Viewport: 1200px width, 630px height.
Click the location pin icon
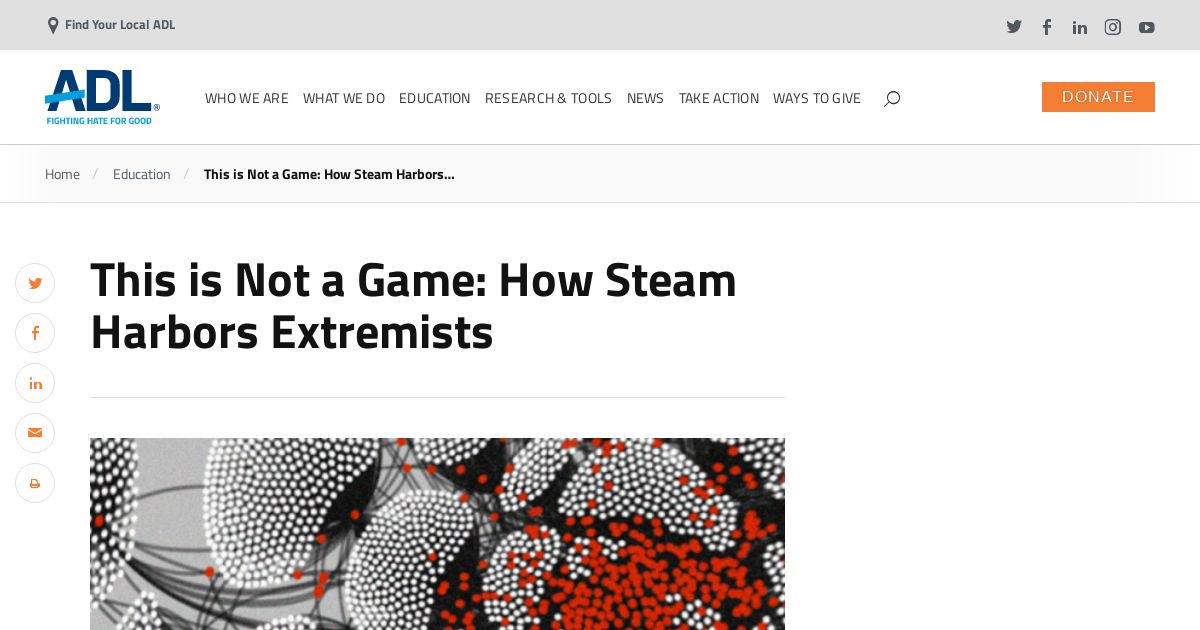pyautogui.click(x=53, y=25)
